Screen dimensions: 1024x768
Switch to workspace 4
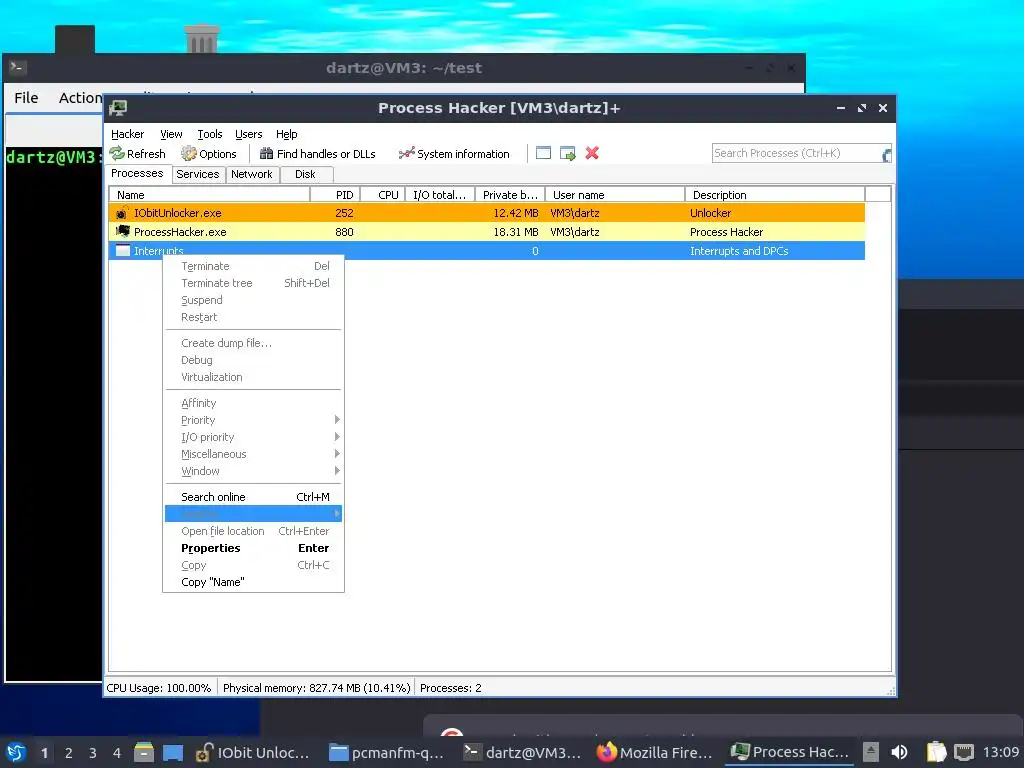click(117, 753)
